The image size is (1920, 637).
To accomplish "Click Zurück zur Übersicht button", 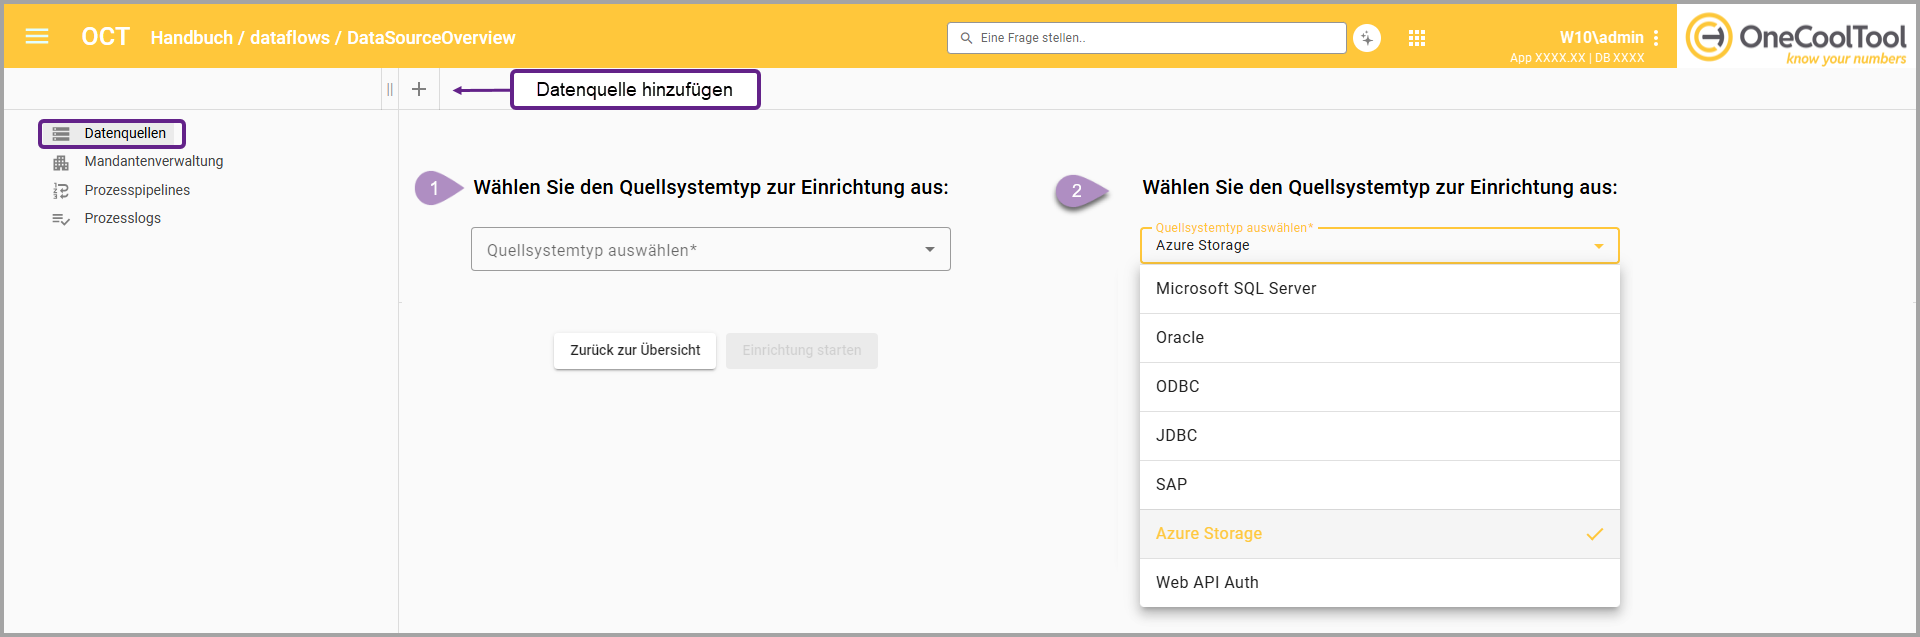I will tap(635, 351).
